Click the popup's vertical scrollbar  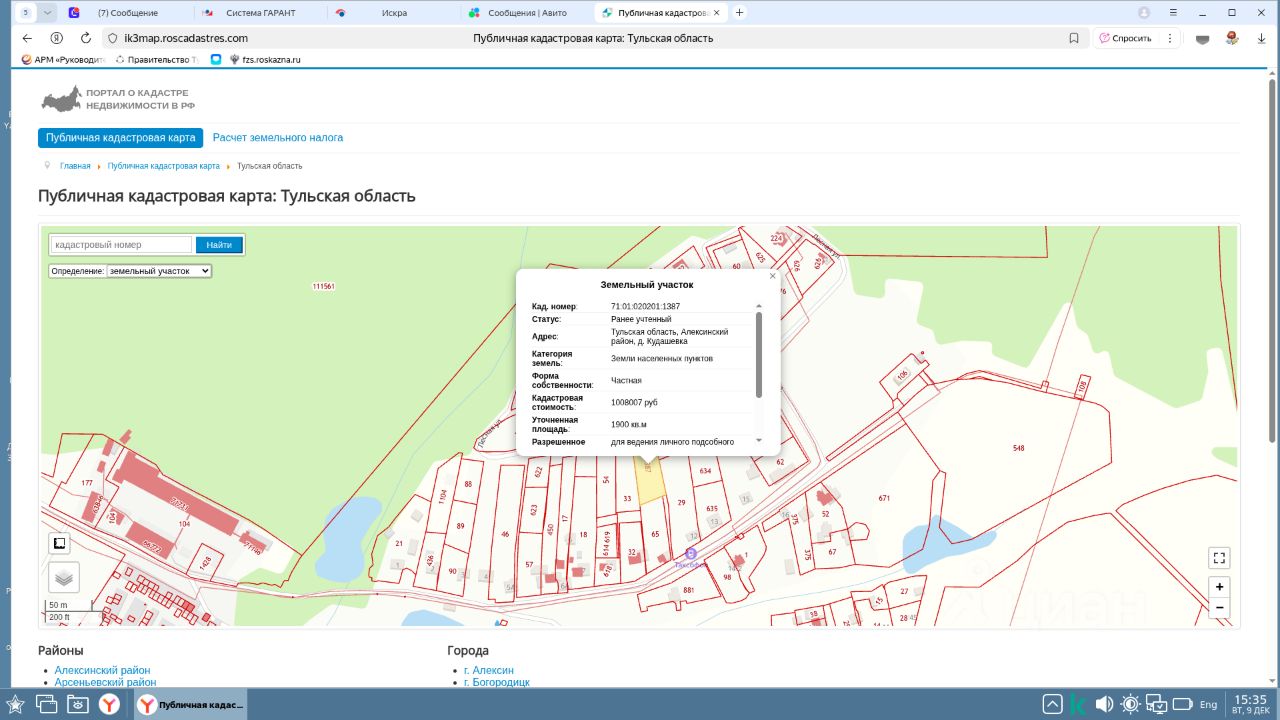click(759, 355)
